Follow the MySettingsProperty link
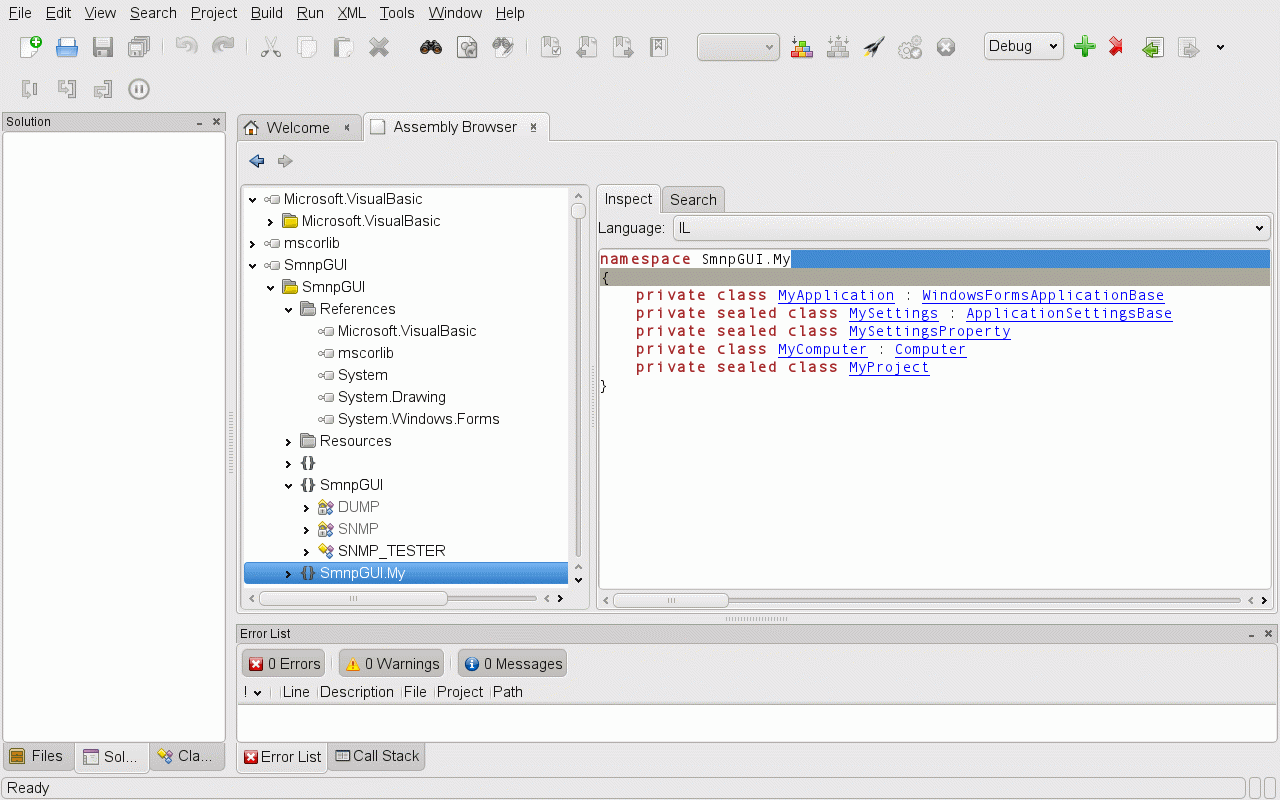This screenshot has height=800, width=1280. (929, 331)
